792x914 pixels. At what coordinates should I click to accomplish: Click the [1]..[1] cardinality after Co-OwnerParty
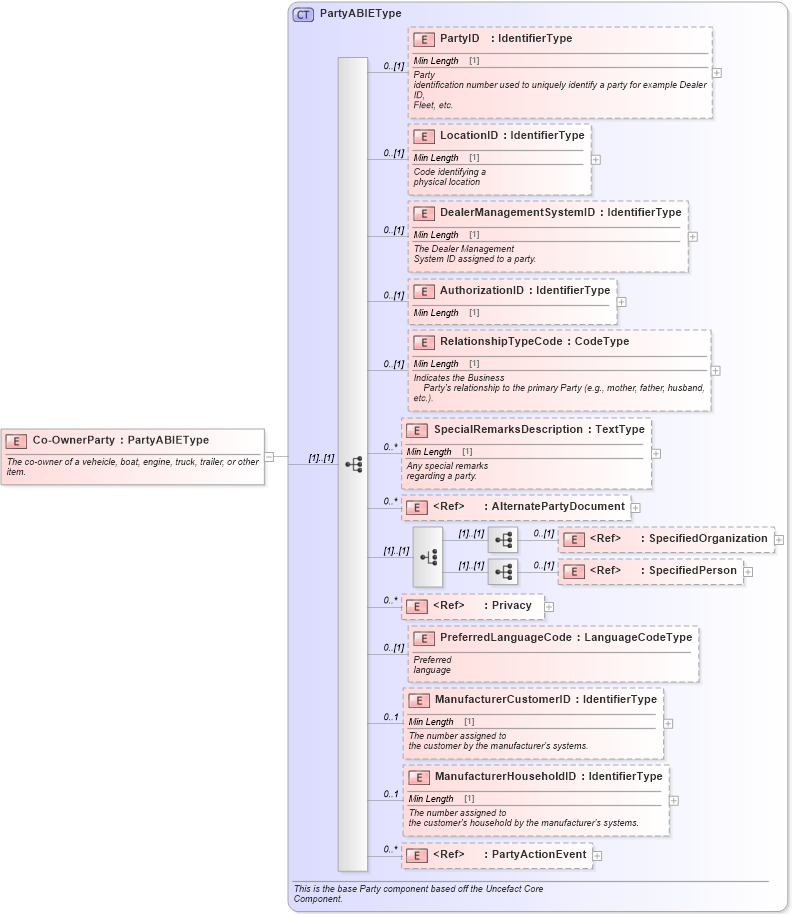(x=321, y=458)
